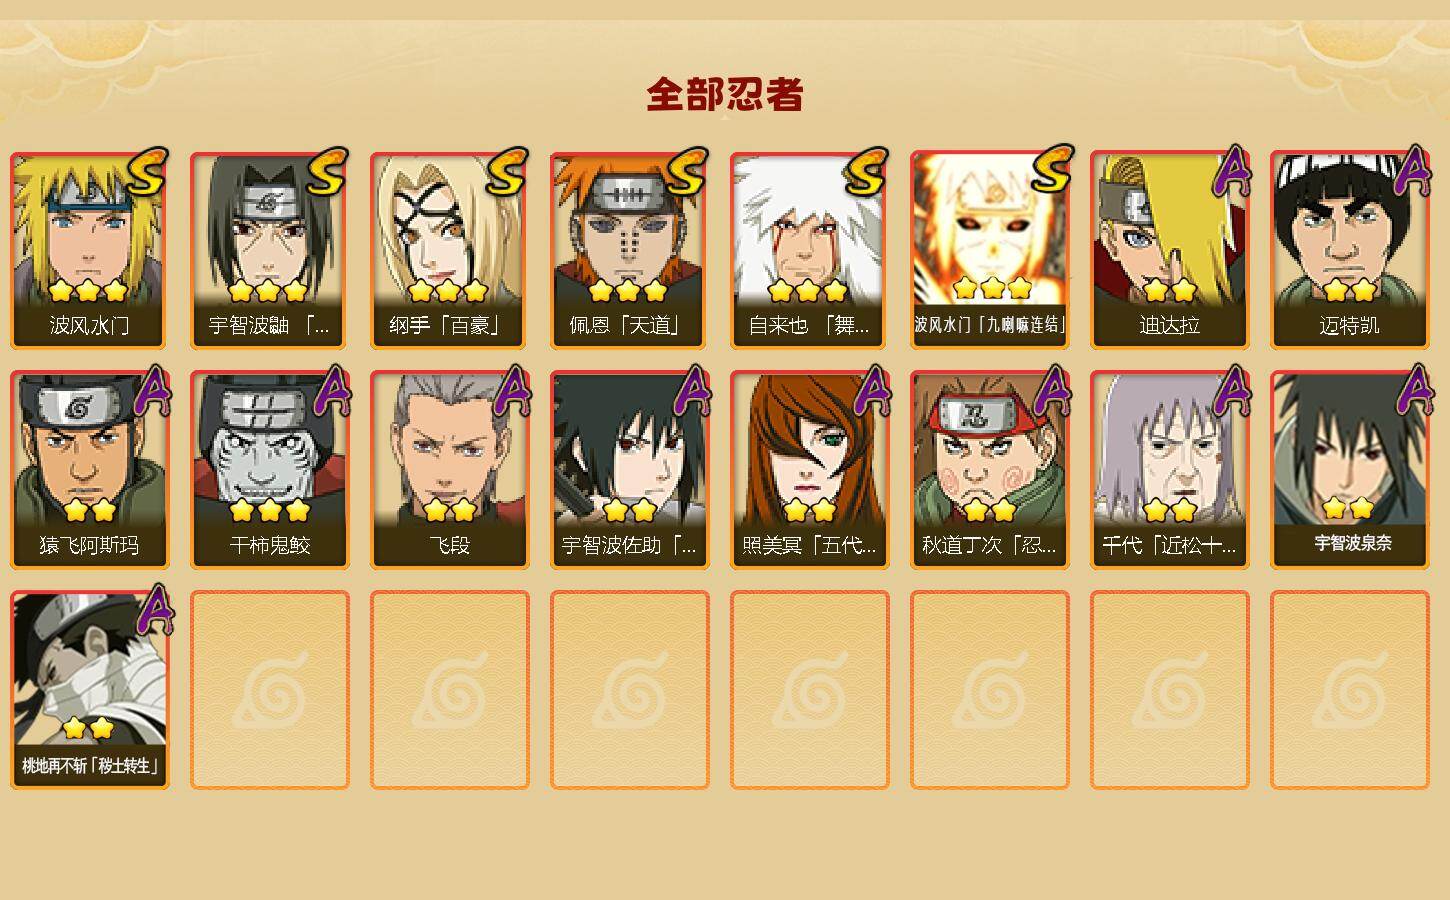Image resolution: width=1450 pixels, height=900 pixels.
Task: Select the 波风水门 ninja card
Action: (89, 250)
